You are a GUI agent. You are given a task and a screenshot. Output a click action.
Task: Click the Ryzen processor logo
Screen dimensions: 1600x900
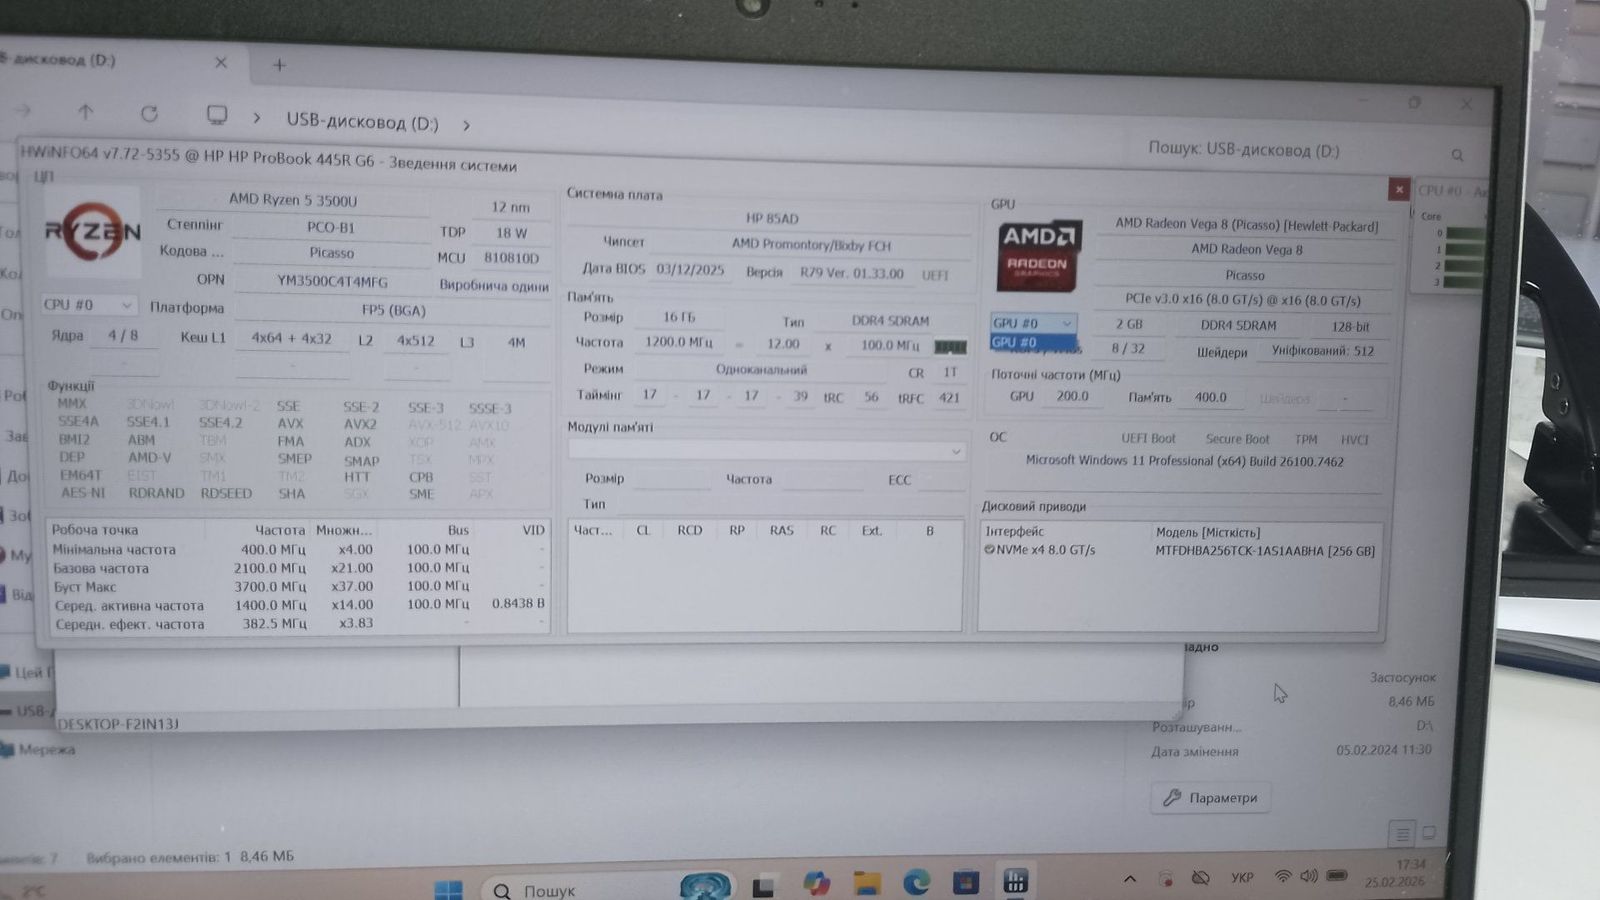click(x=93, y=232)
